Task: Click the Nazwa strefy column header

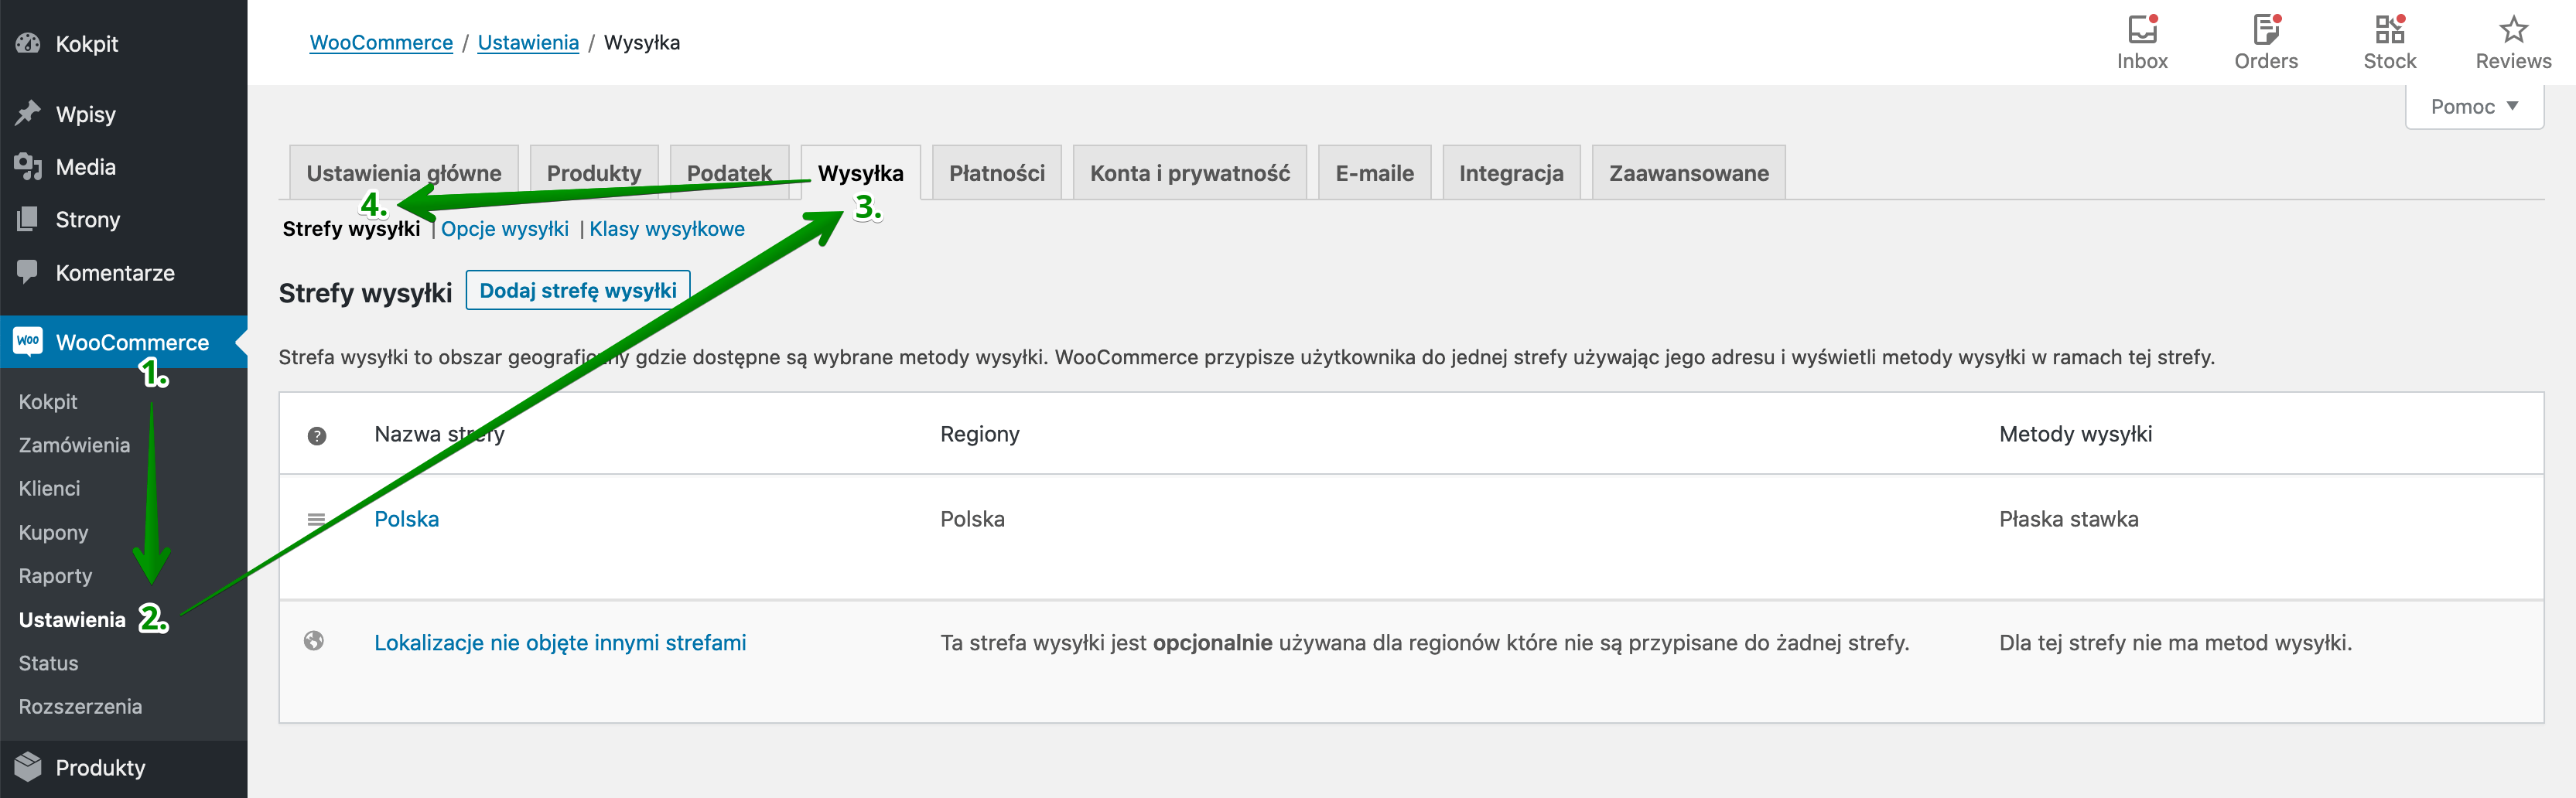Action: (x=439, y=434)
